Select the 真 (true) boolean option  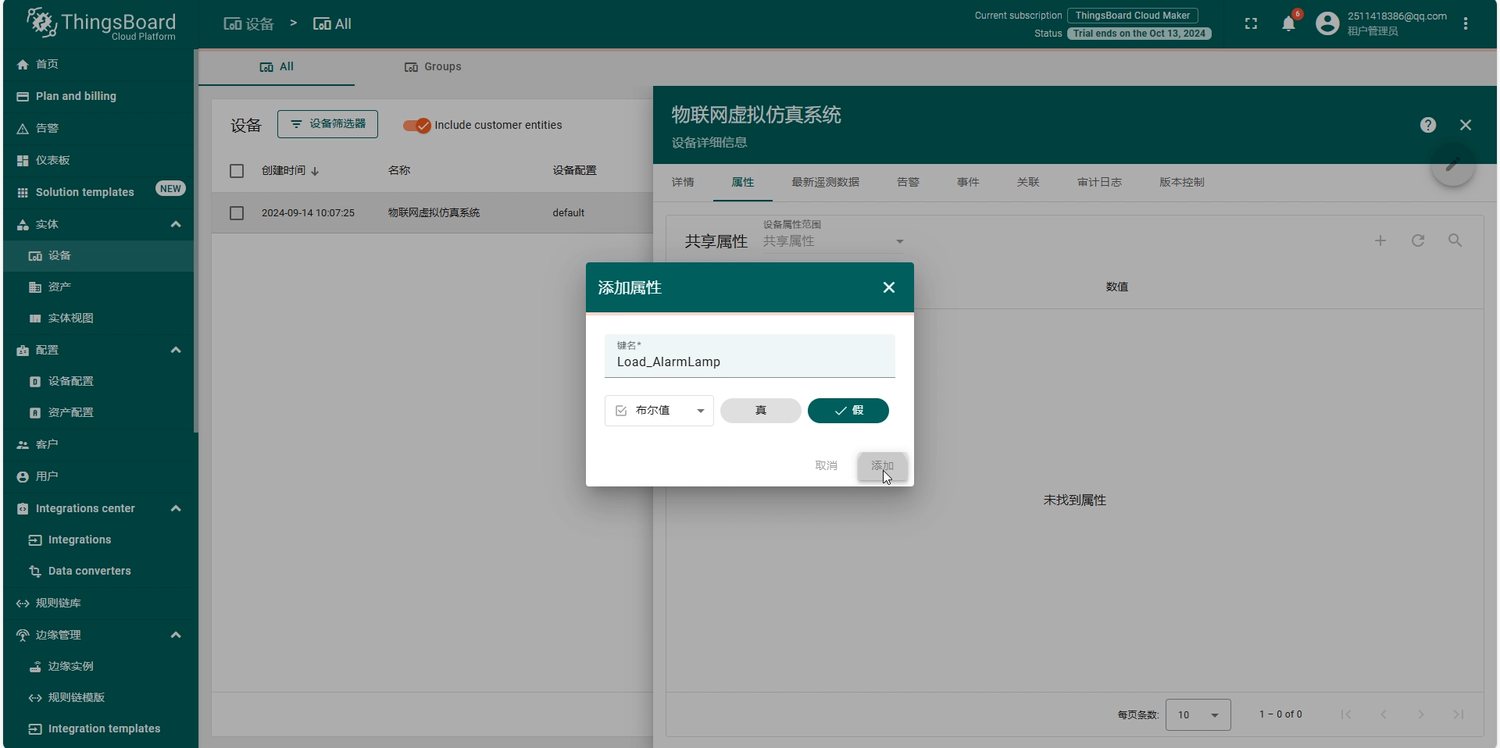[x=761, y=411]
